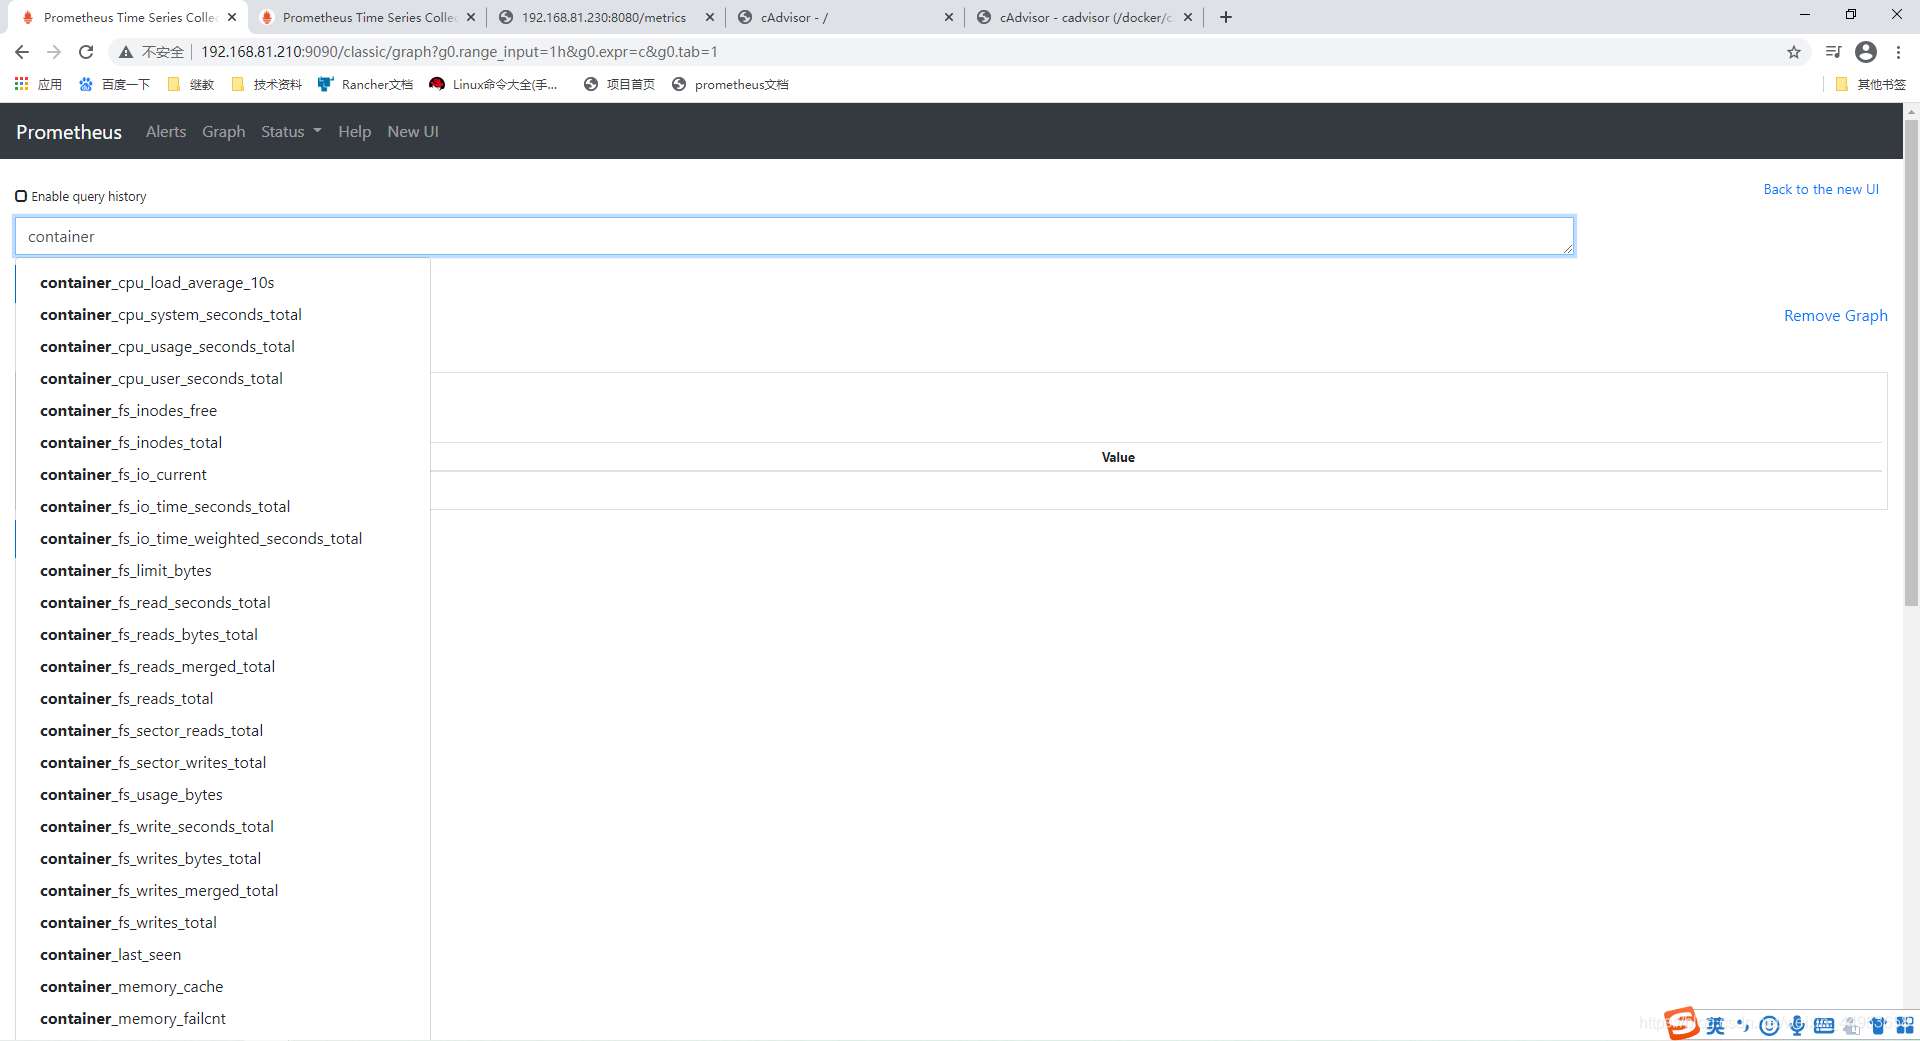Switch to the 192.168.81.230:8080/metrics tab
The image size is (1920, 1041).
point(604,17)
